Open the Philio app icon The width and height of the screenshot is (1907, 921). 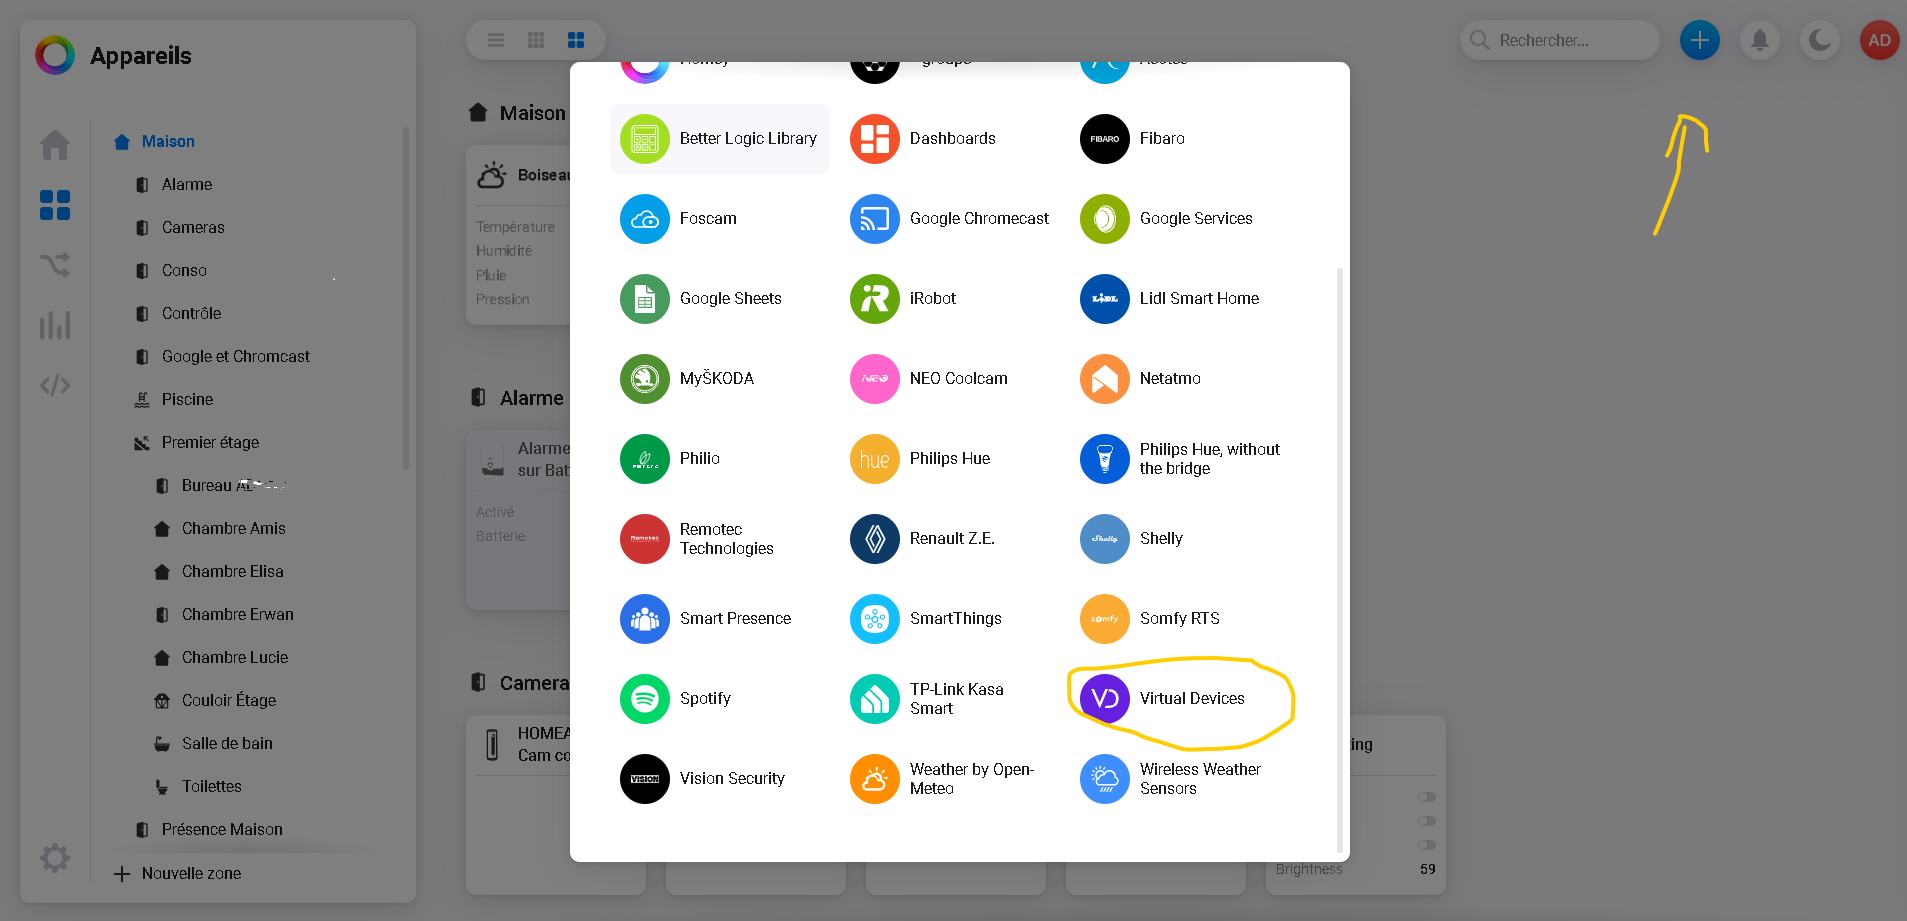[645, 459]
